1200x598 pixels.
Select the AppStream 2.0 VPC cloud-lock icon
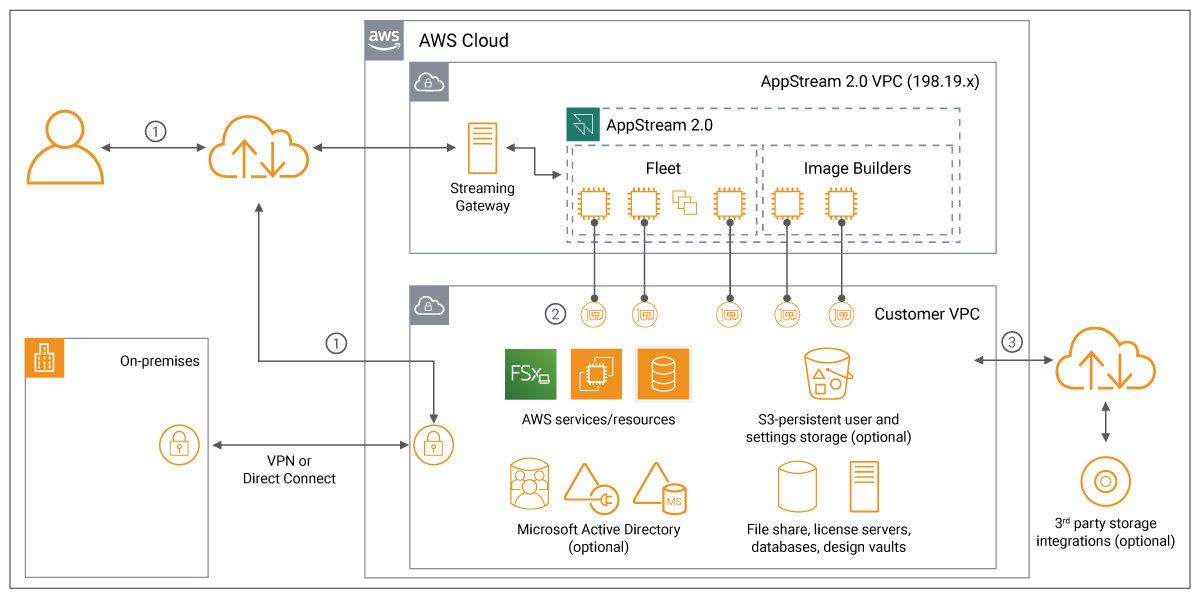(429, 81)
